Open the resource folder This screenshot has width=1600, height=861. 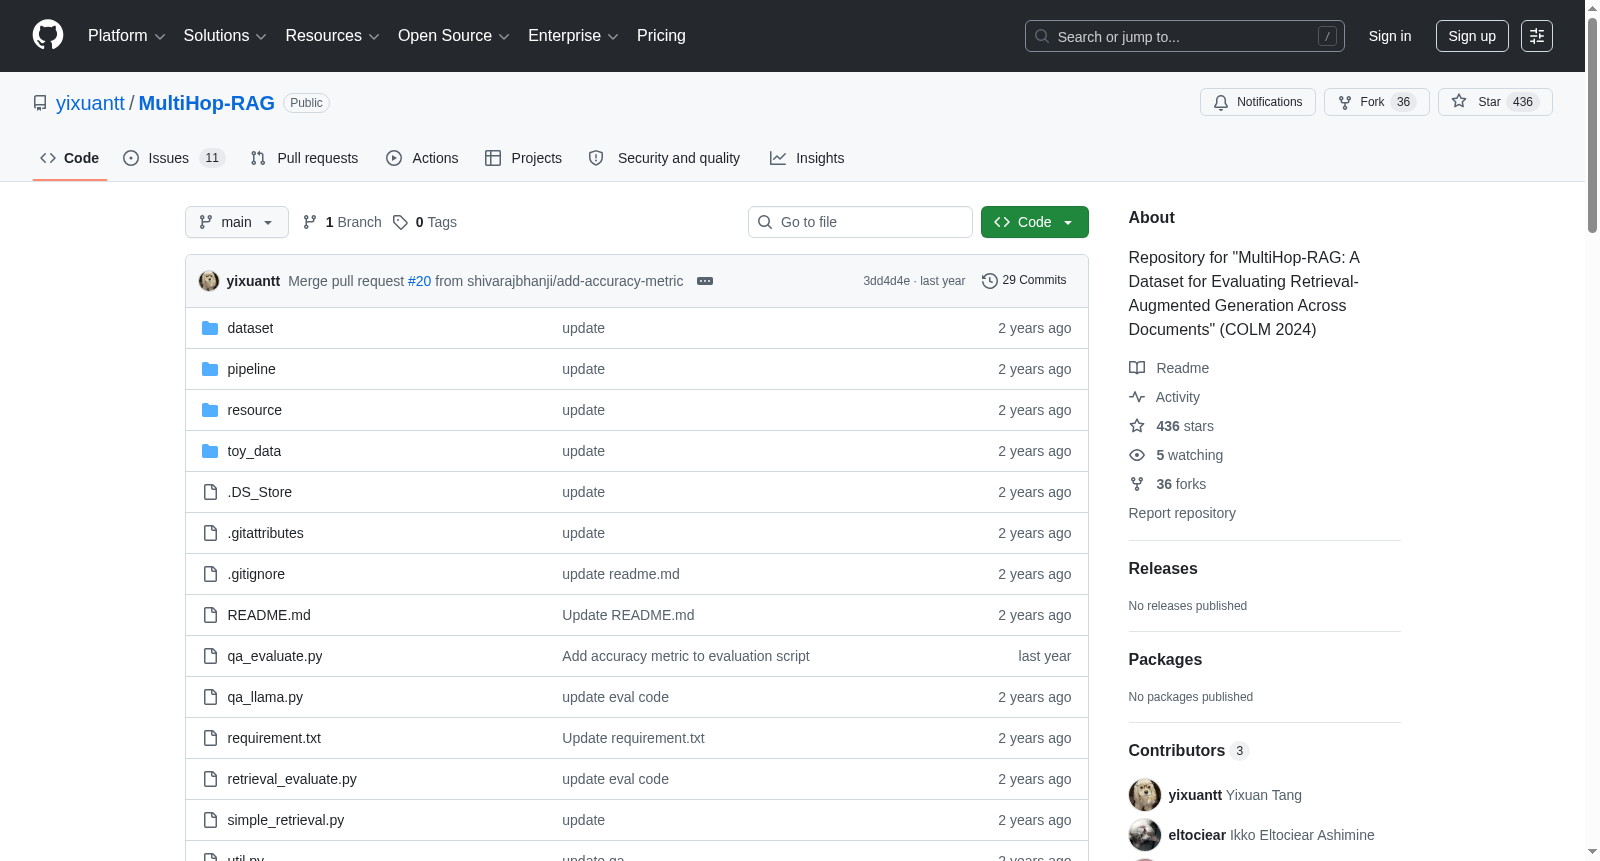point(254,410)
